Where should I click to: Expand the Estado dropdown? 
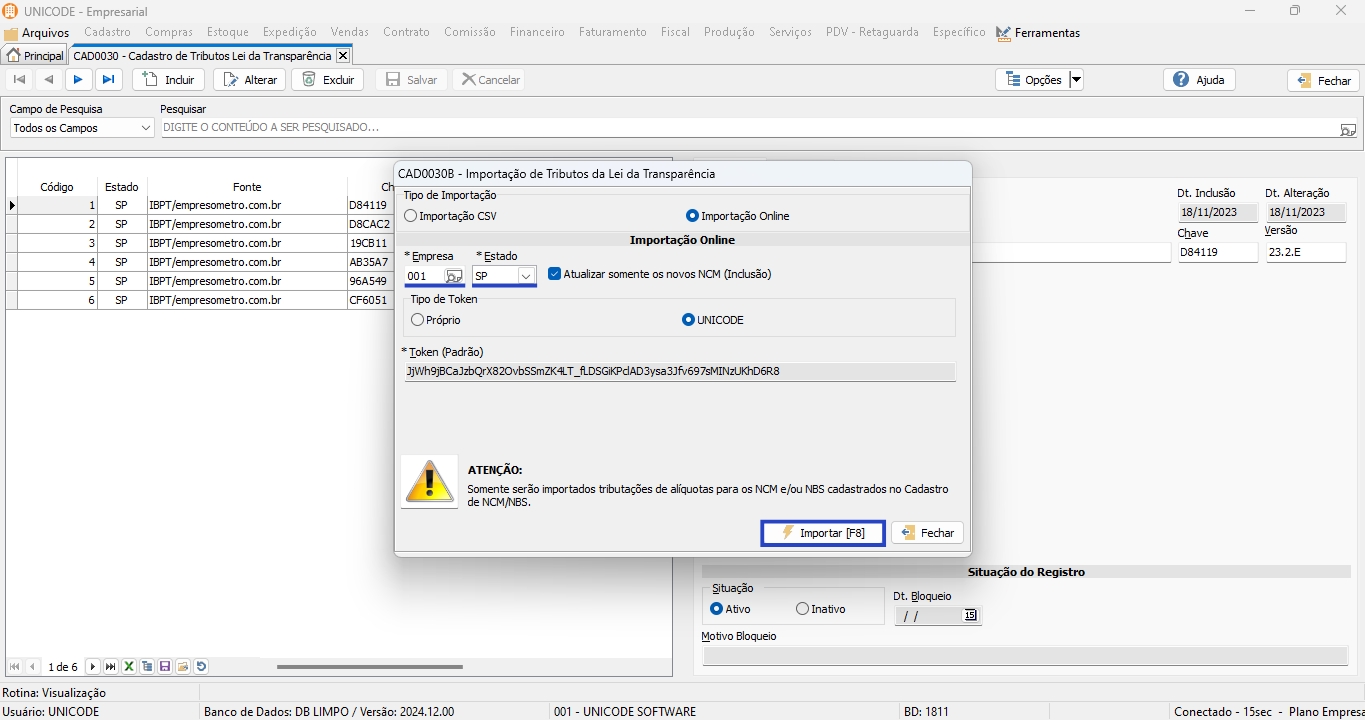[x=525, y=276]
